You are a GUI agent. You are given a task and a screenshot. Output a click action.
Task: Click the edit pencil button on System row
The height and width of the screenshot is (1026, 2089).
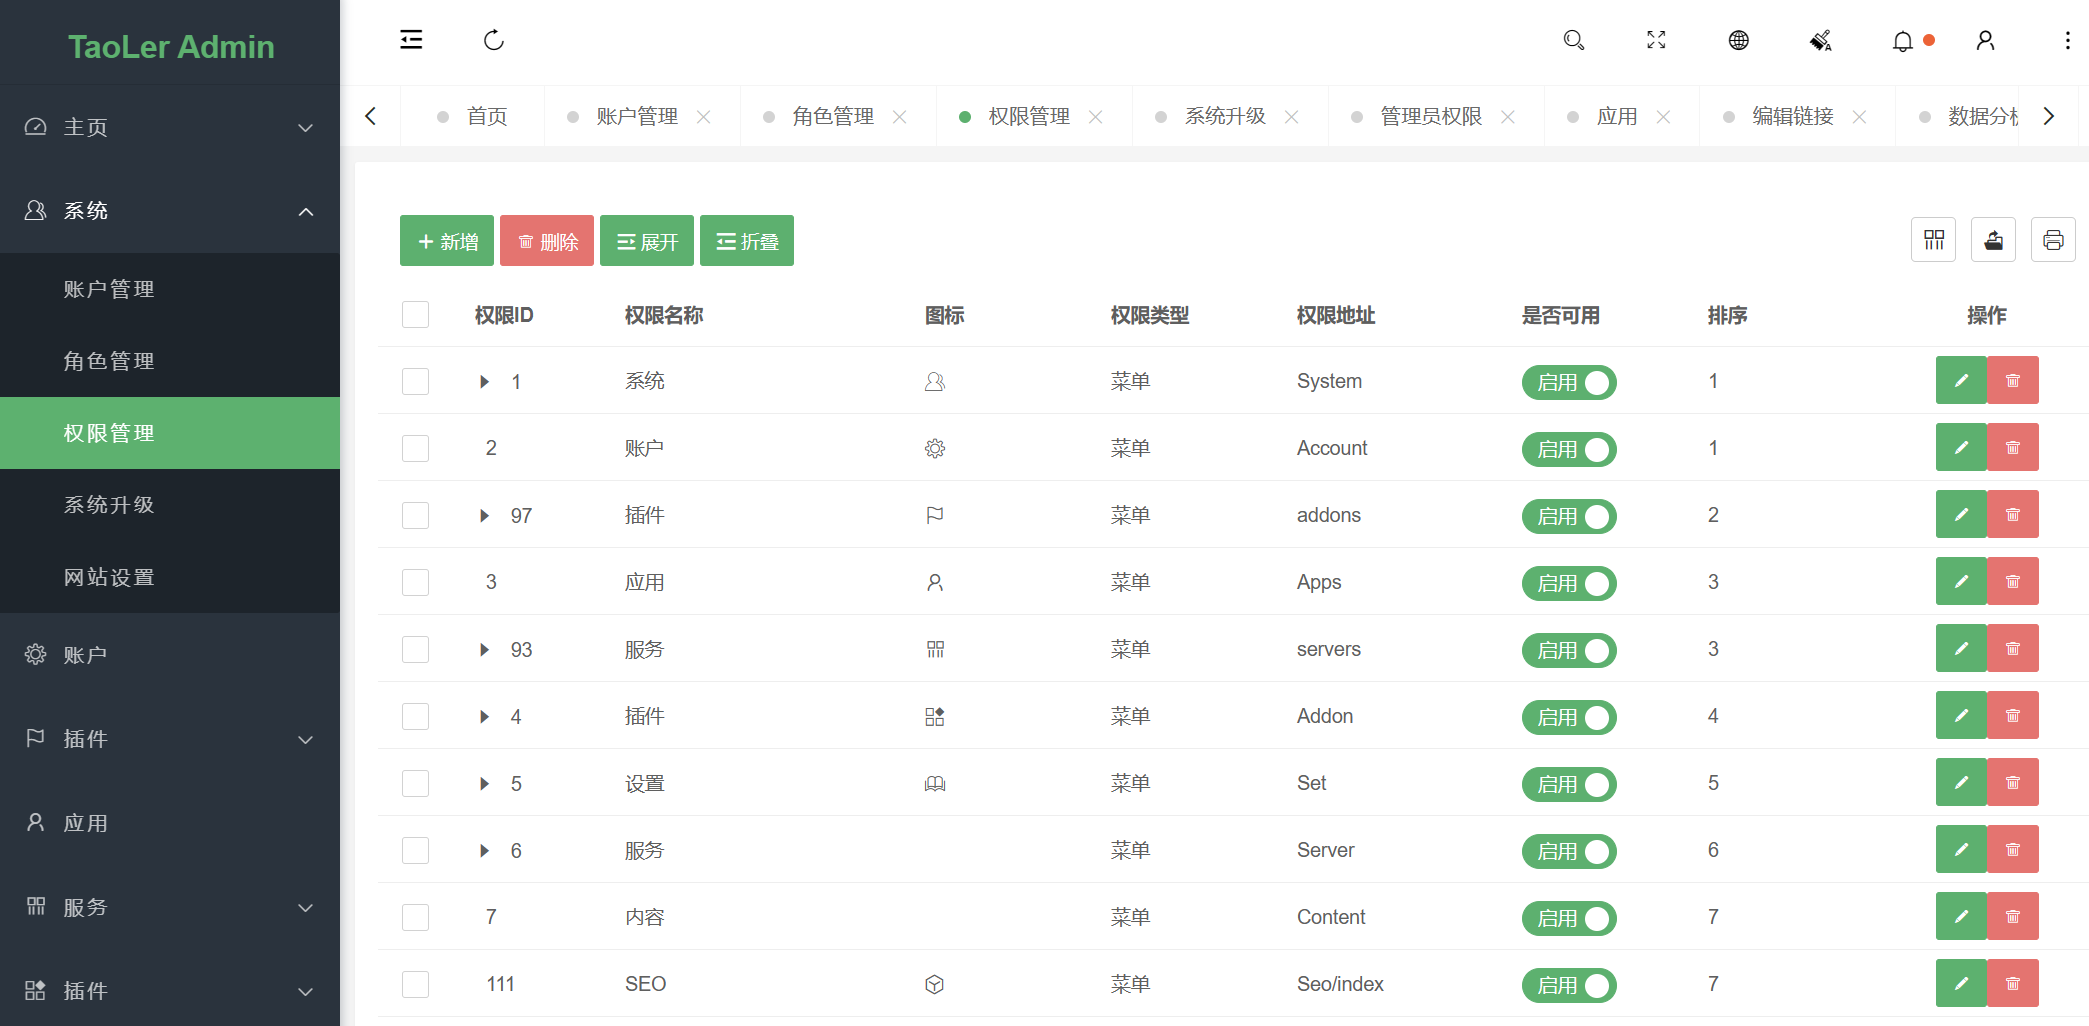(1960, 380)
